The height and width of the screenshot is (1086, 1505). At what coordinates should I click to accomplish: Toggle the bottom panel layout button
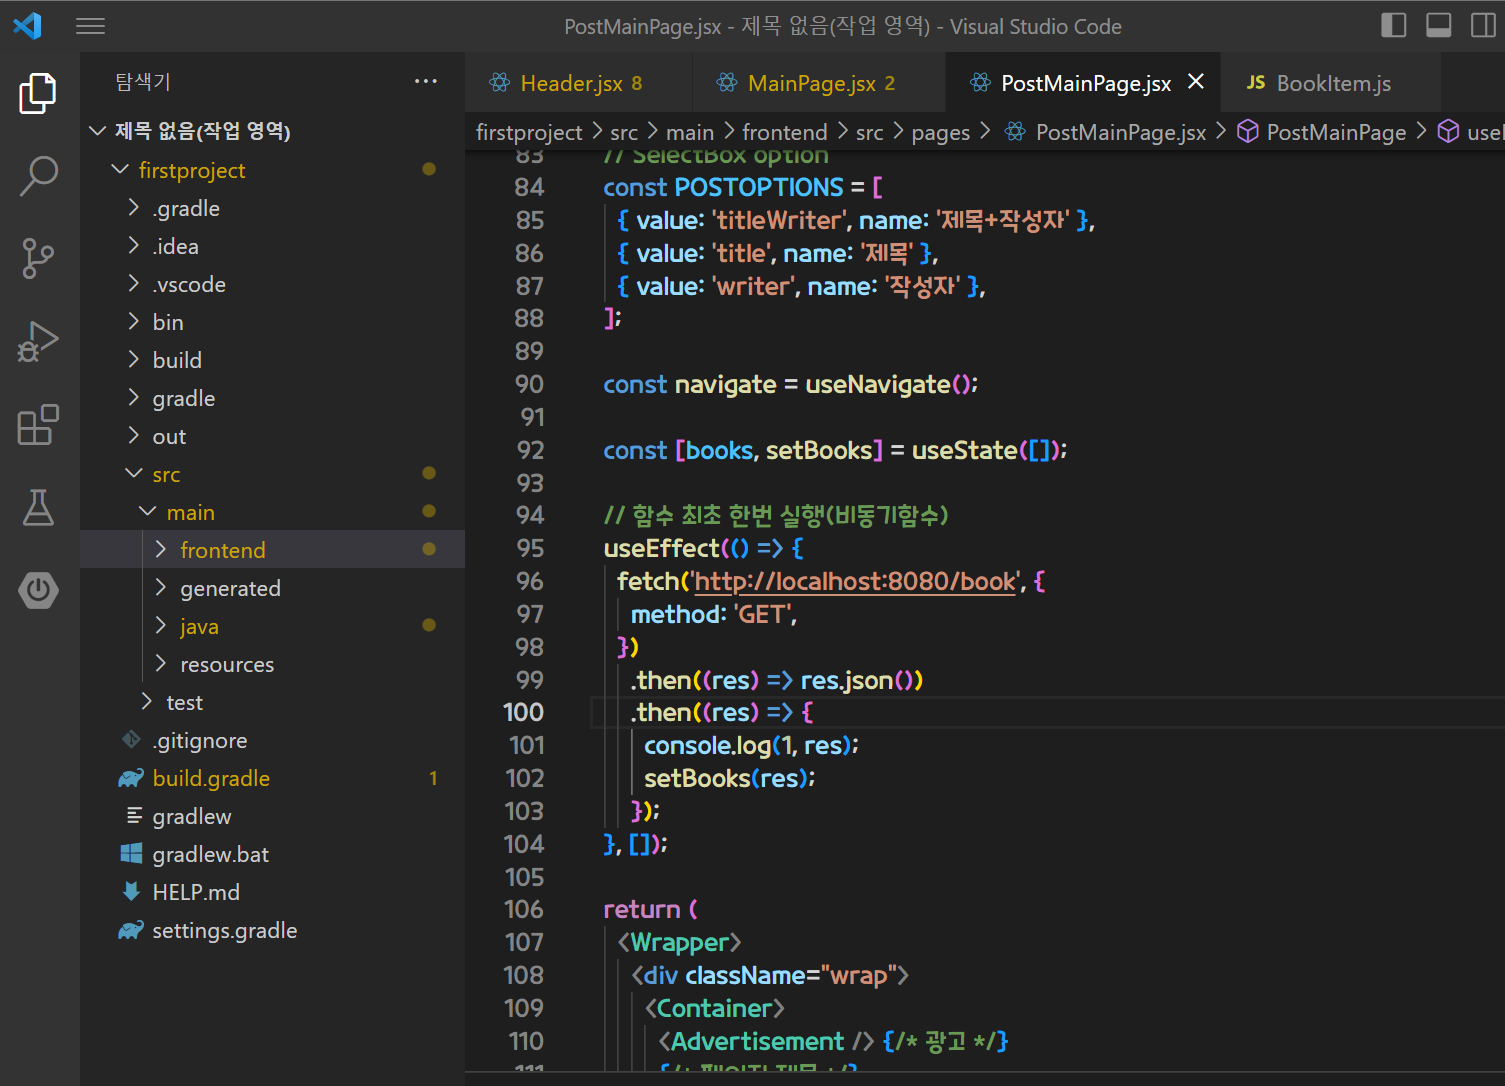pos(1438,26)
